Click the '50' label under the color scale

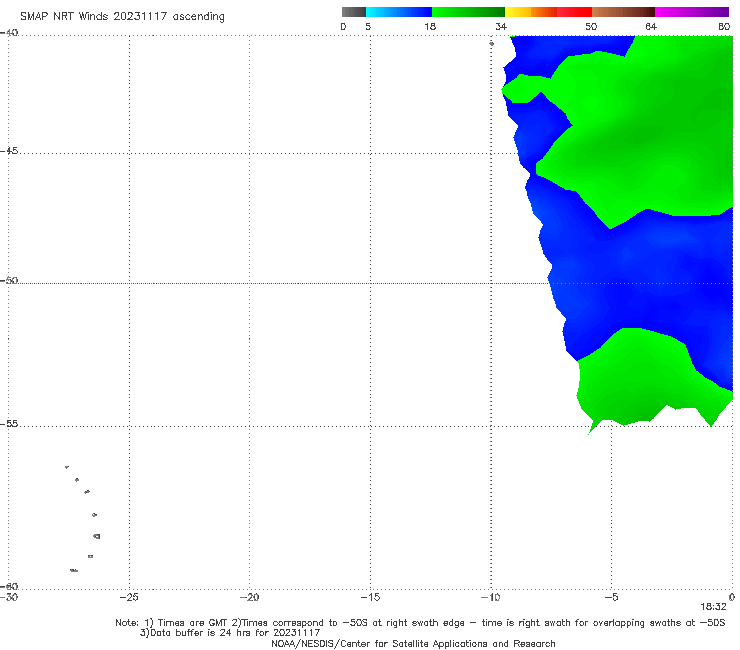click(591, 26)
